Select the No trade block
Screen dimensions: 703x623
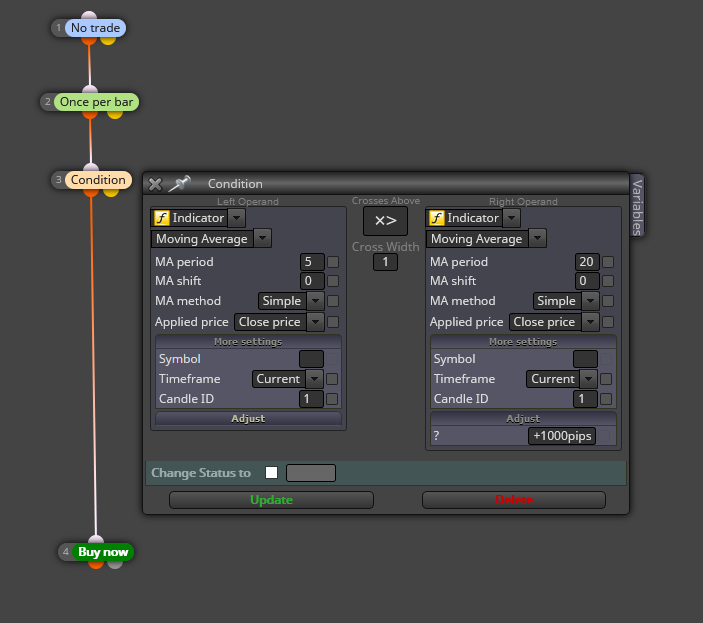[x=95, y=28]
